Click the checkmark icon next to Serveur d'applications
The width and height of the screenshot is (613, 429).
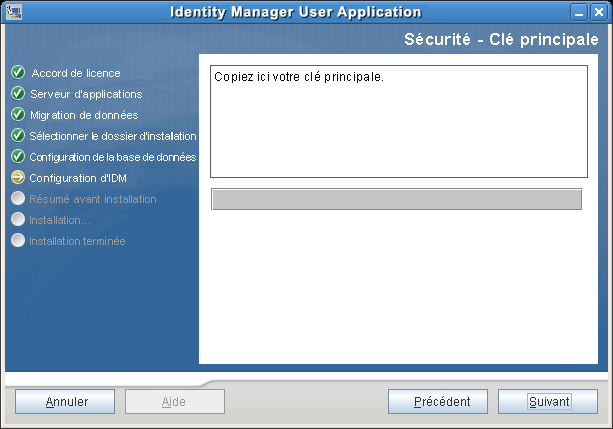point(17,94)
